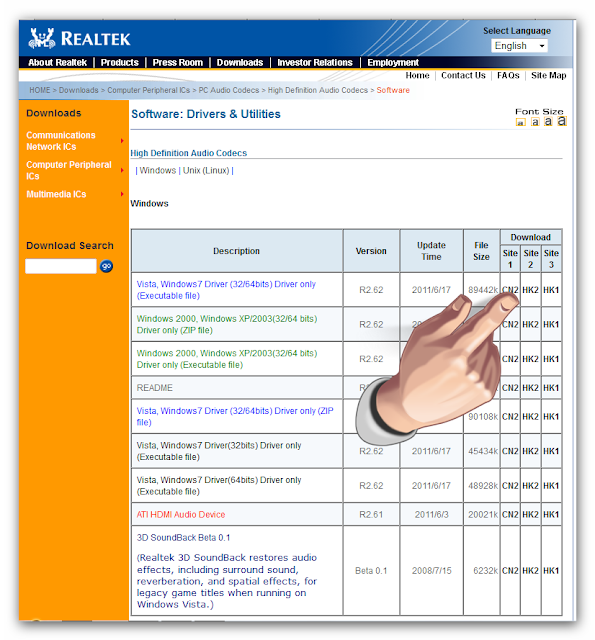Viewport: 595px width, 640px height.
Task: Select the second font size icon
Action: pos(535,122)
